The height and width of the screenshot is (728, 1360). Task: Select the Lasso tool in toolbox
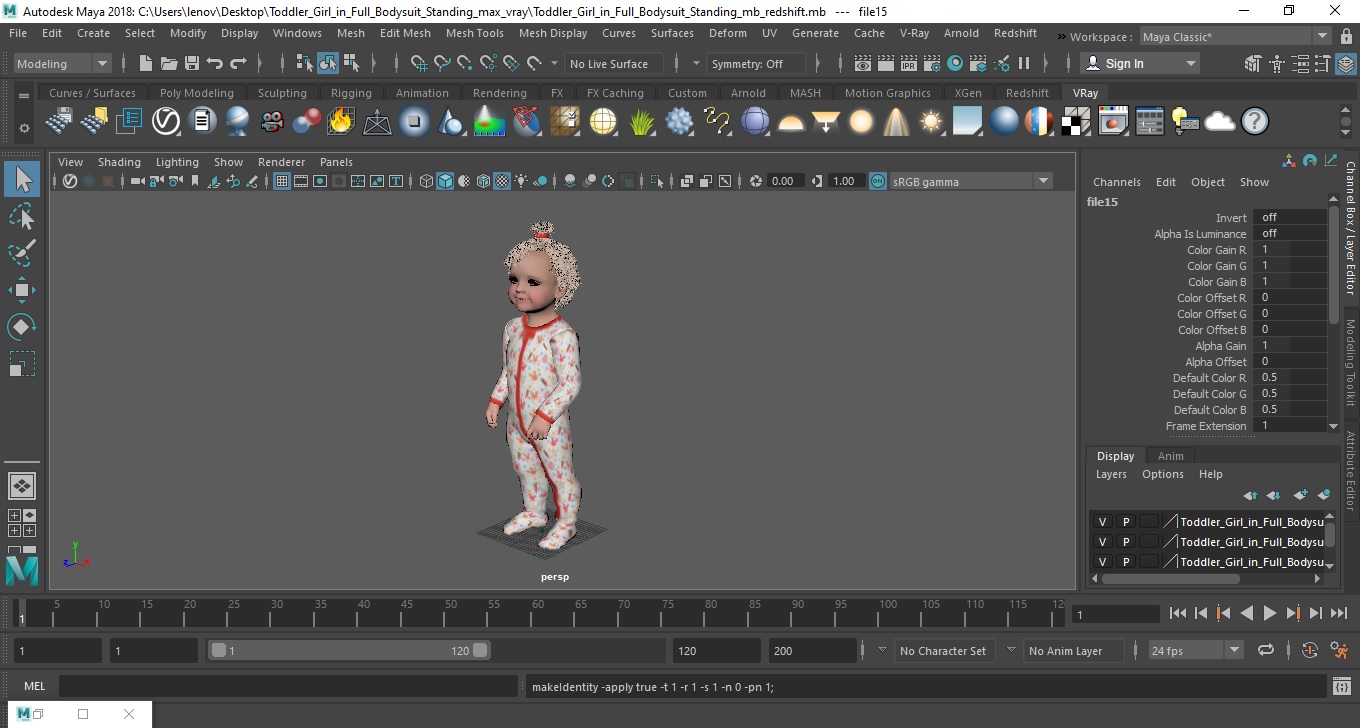tap(22, 216)
